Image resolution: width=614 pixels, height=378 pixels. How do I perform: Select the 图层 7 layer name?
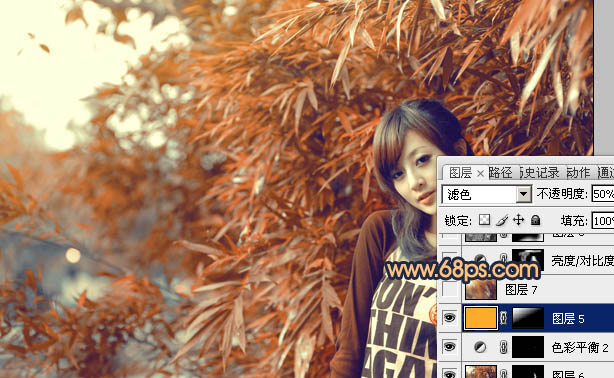(x=521, y=290)
